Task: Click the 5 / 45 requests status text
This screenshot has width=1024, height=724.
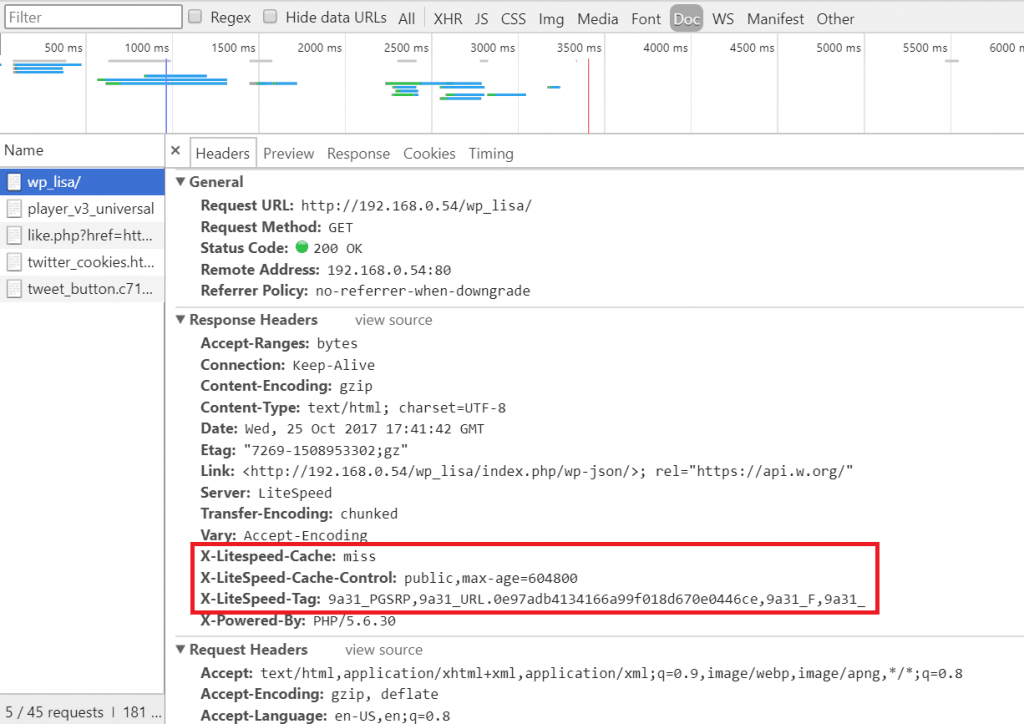Action: pyautogui.click(x=54, y=712)
